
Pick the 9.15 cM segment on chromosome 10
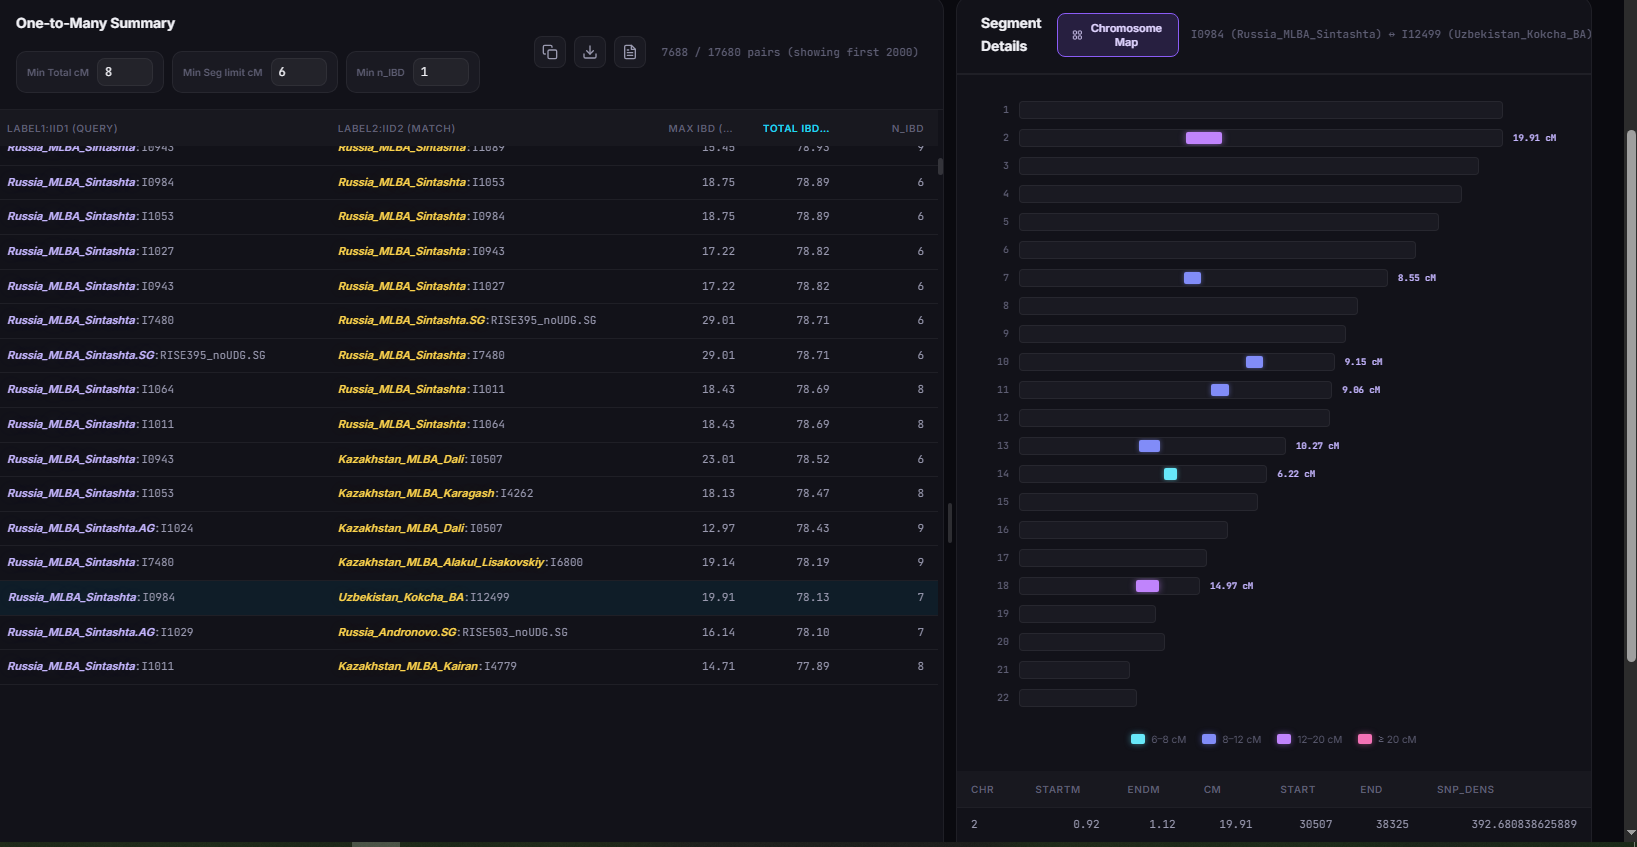(x=1254, y=362)
